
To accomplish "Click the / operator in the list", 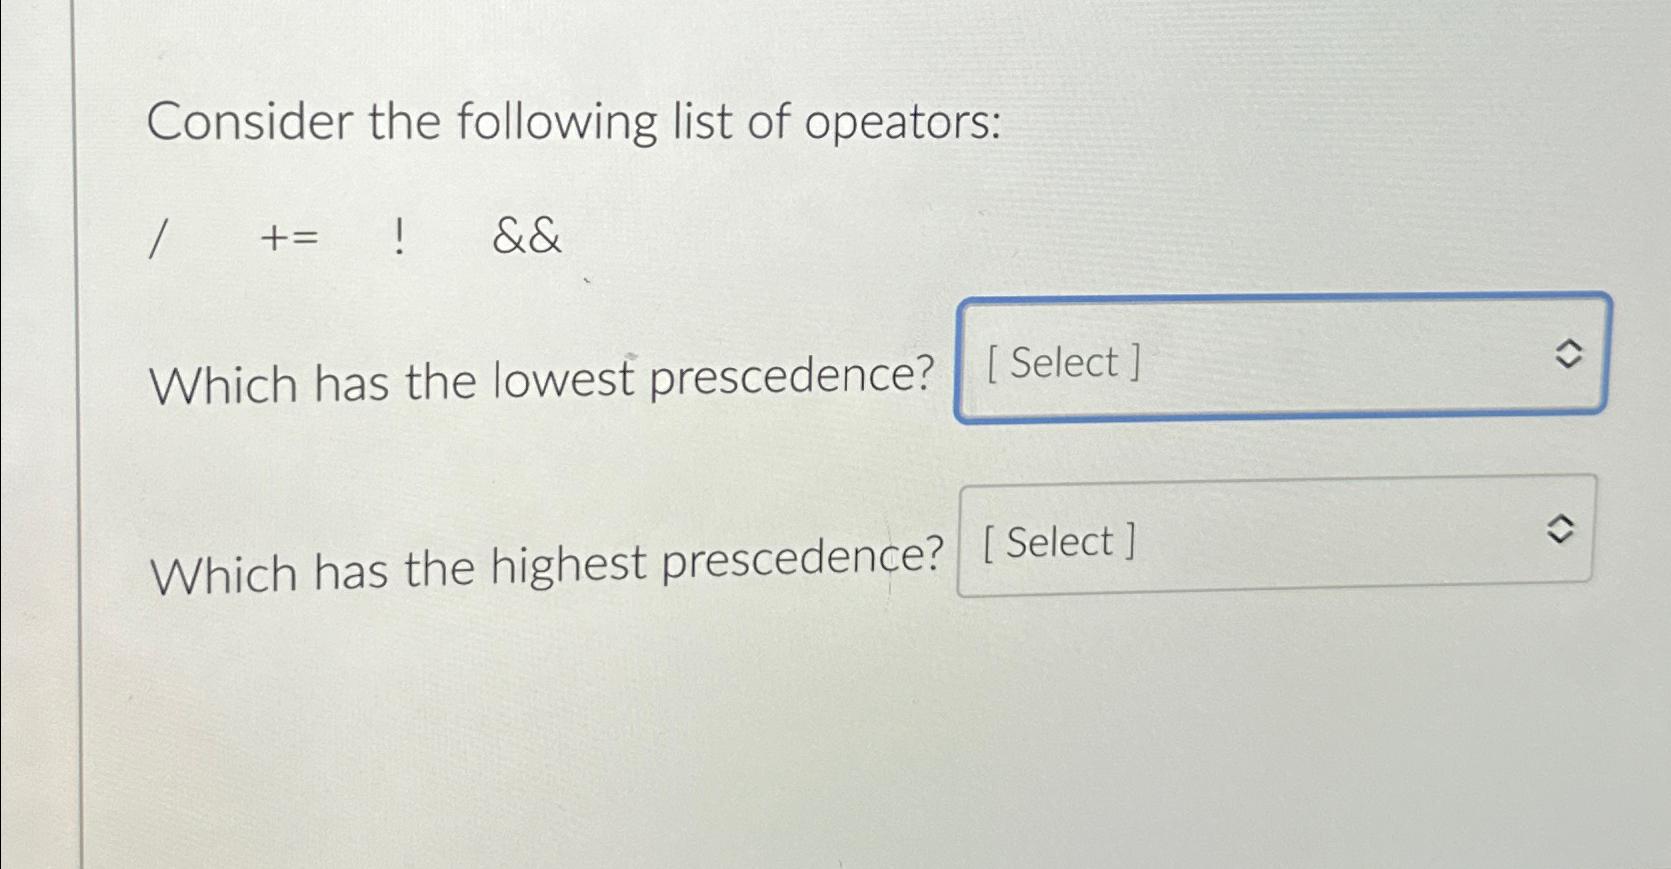I will pos(160,238).
